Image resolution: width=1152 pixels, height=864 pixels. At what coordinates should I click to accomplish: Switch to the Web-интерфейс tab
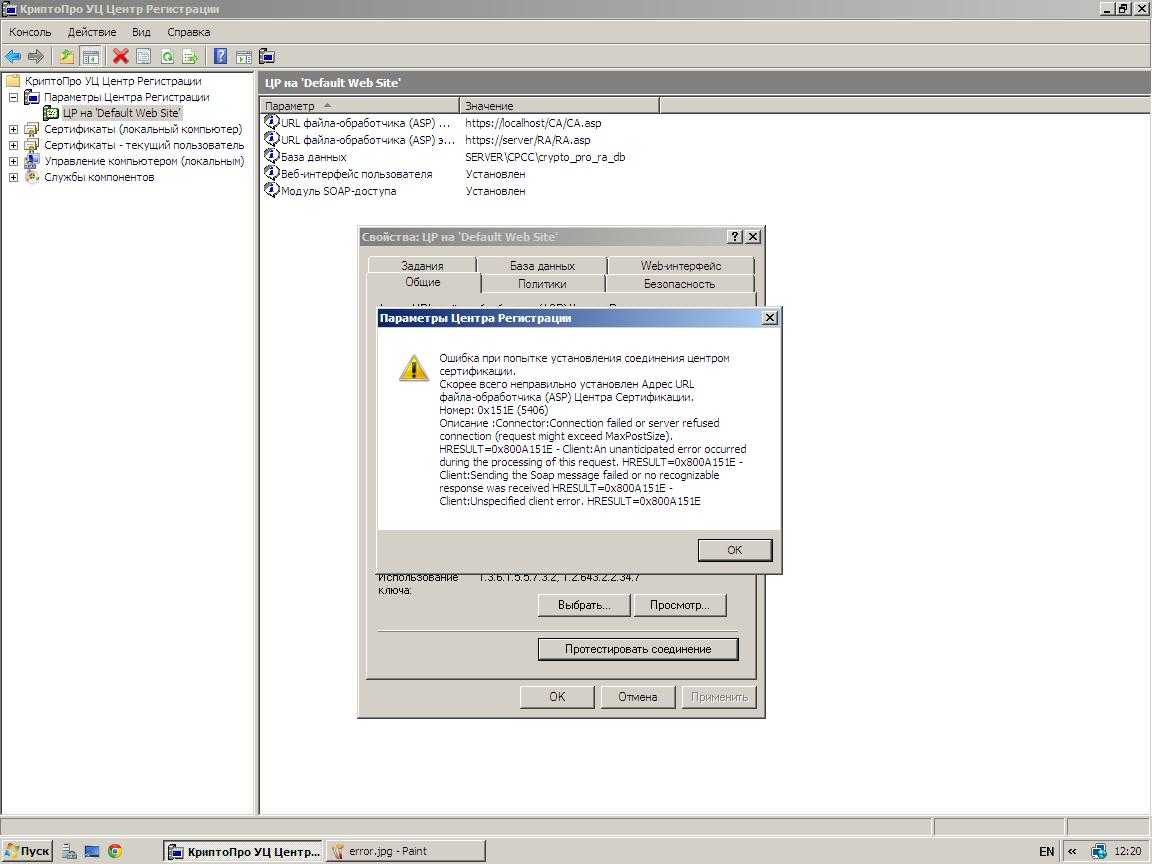click(x=681, y=265)
